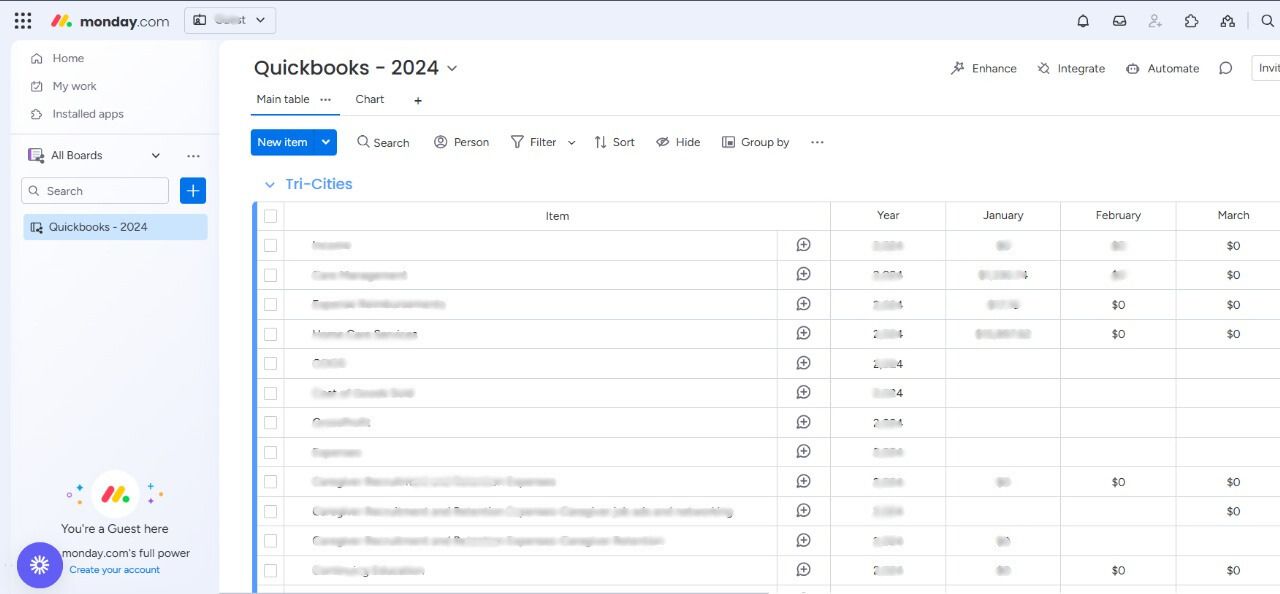Check the first row checkbox in Tri-Cities

270,245
